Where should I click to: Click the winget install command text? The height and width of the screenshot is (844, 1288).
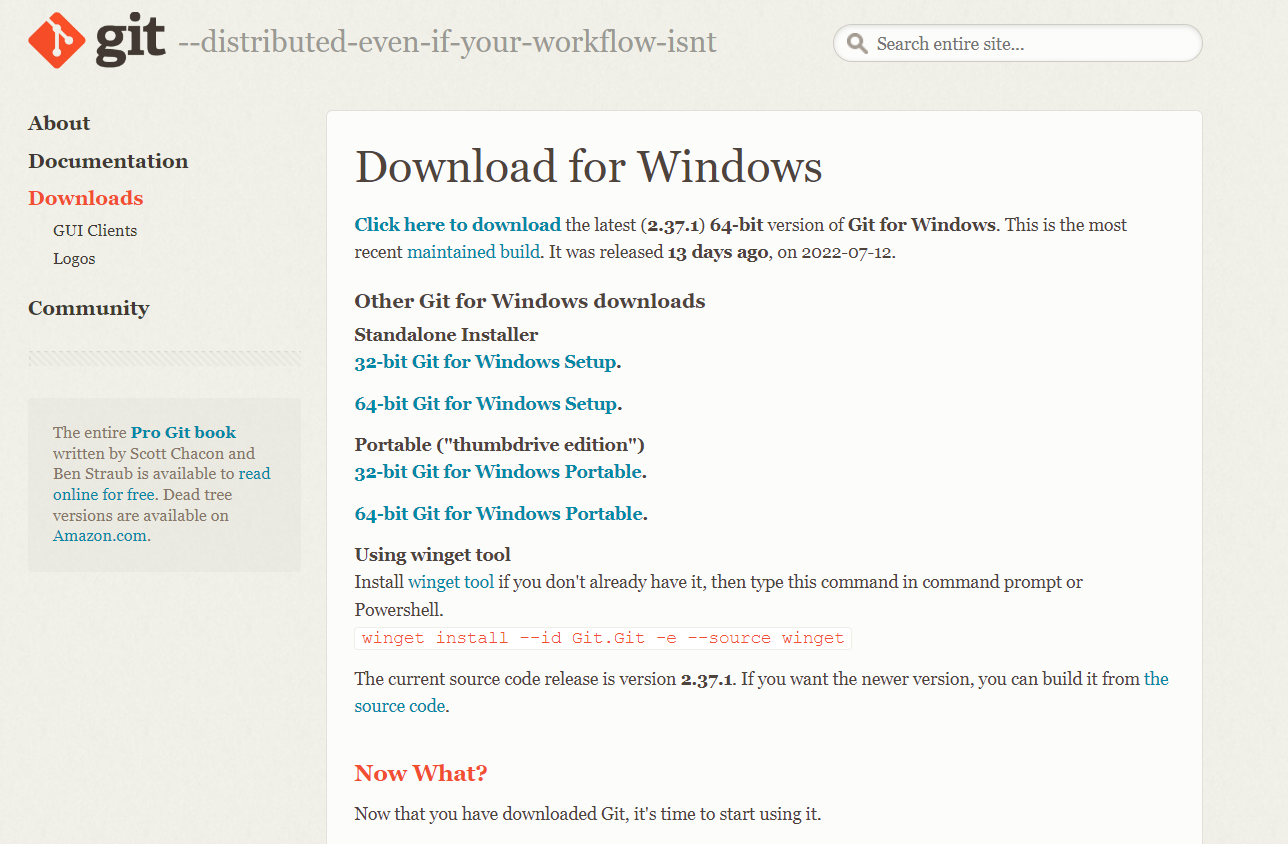(603, 638)
